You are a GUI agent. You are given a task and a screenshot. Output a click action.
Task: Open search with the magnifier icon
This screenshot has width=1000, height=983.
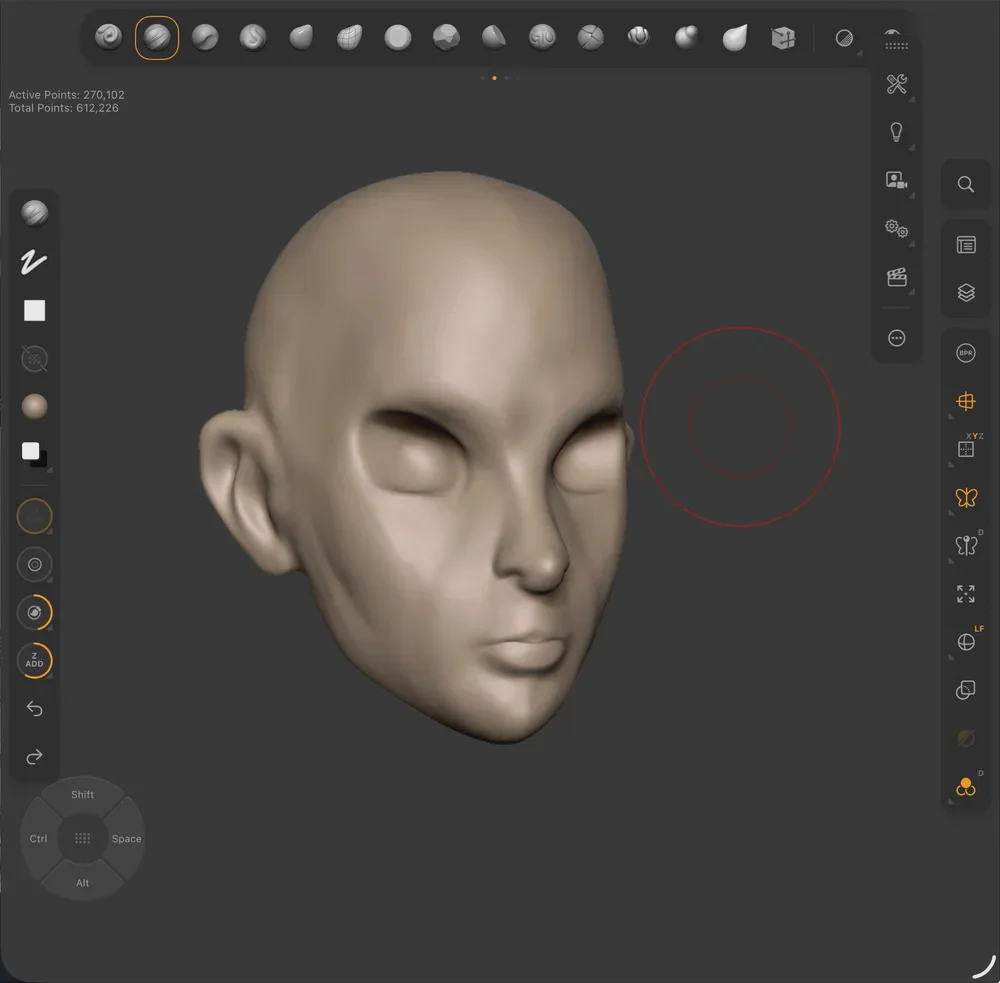[966, 184]
